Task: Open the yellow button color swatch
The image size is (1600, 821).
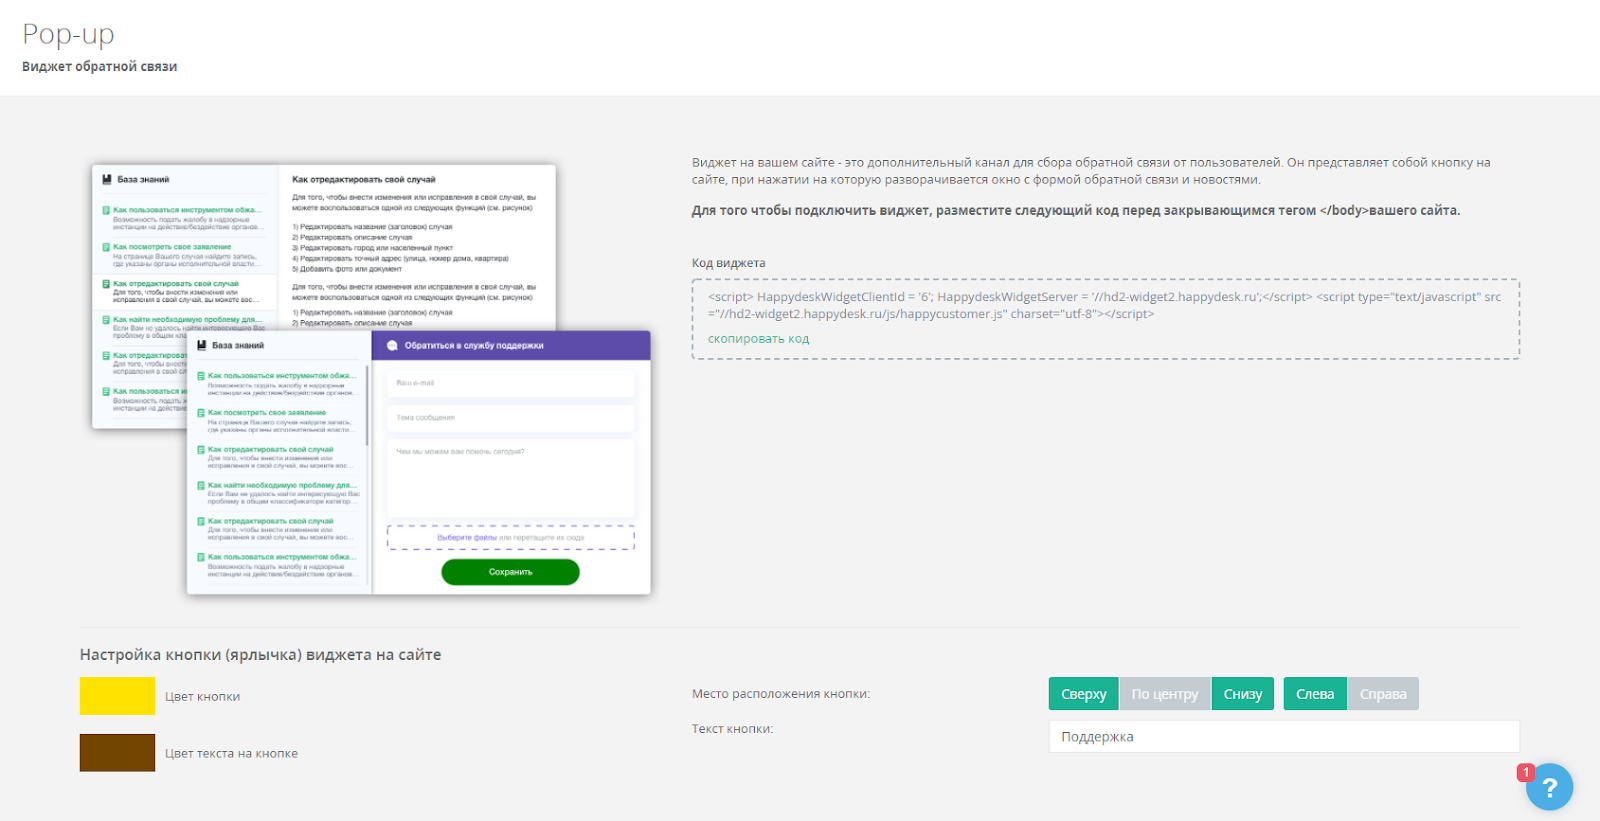Action: [117, 696]
